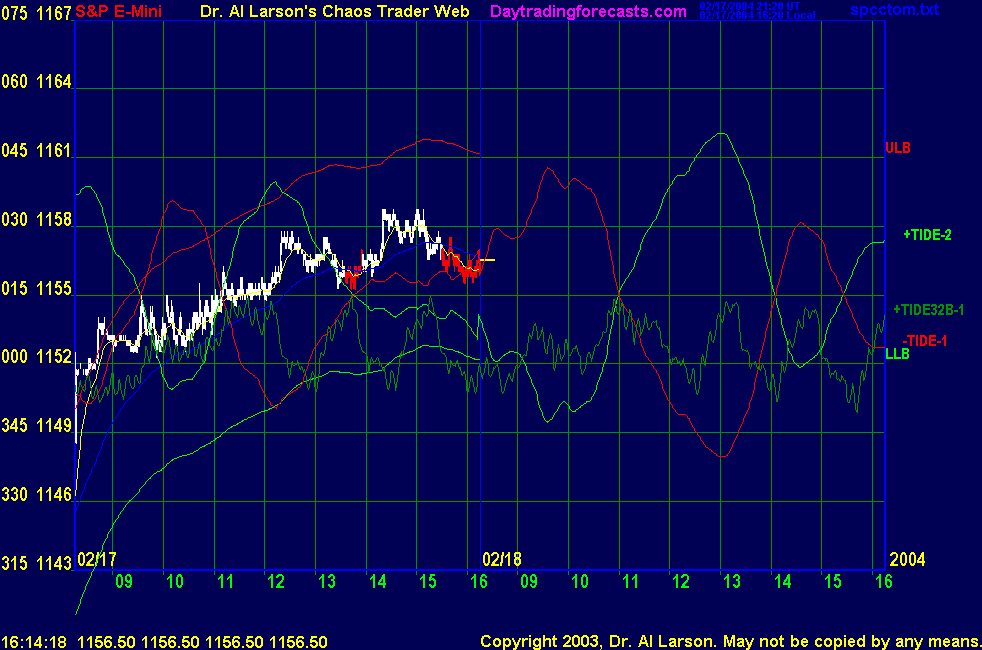Click the 16:14:18 timestamp in status line

[x=35, y=641]
